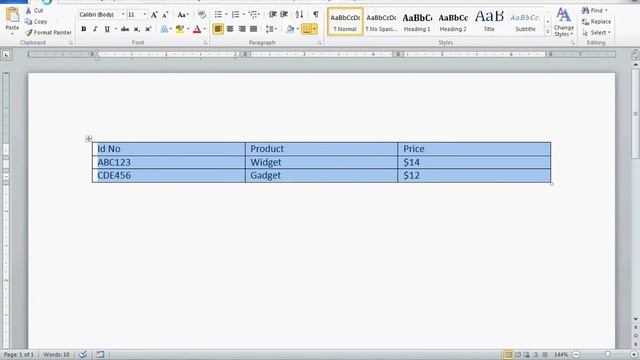The width and height of the screenshot is (640, 360).
Task: Apply the No Spacing style
Action: (381, 22)
